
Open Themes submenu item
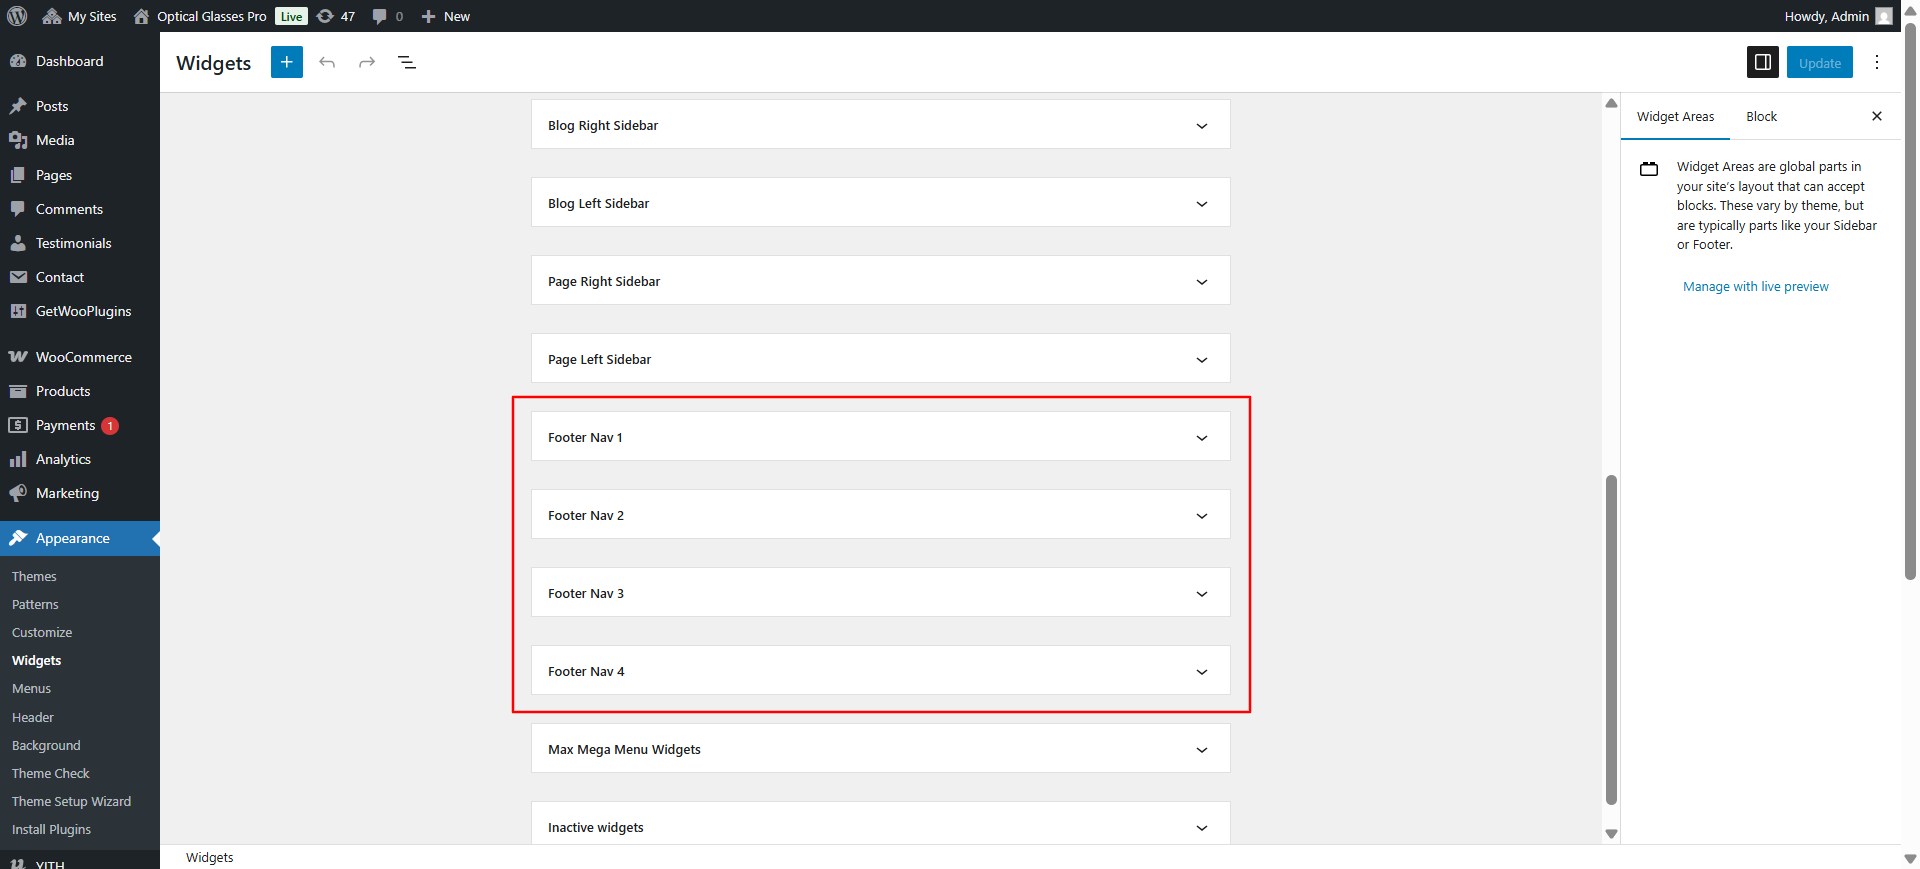tap(34, 576)
